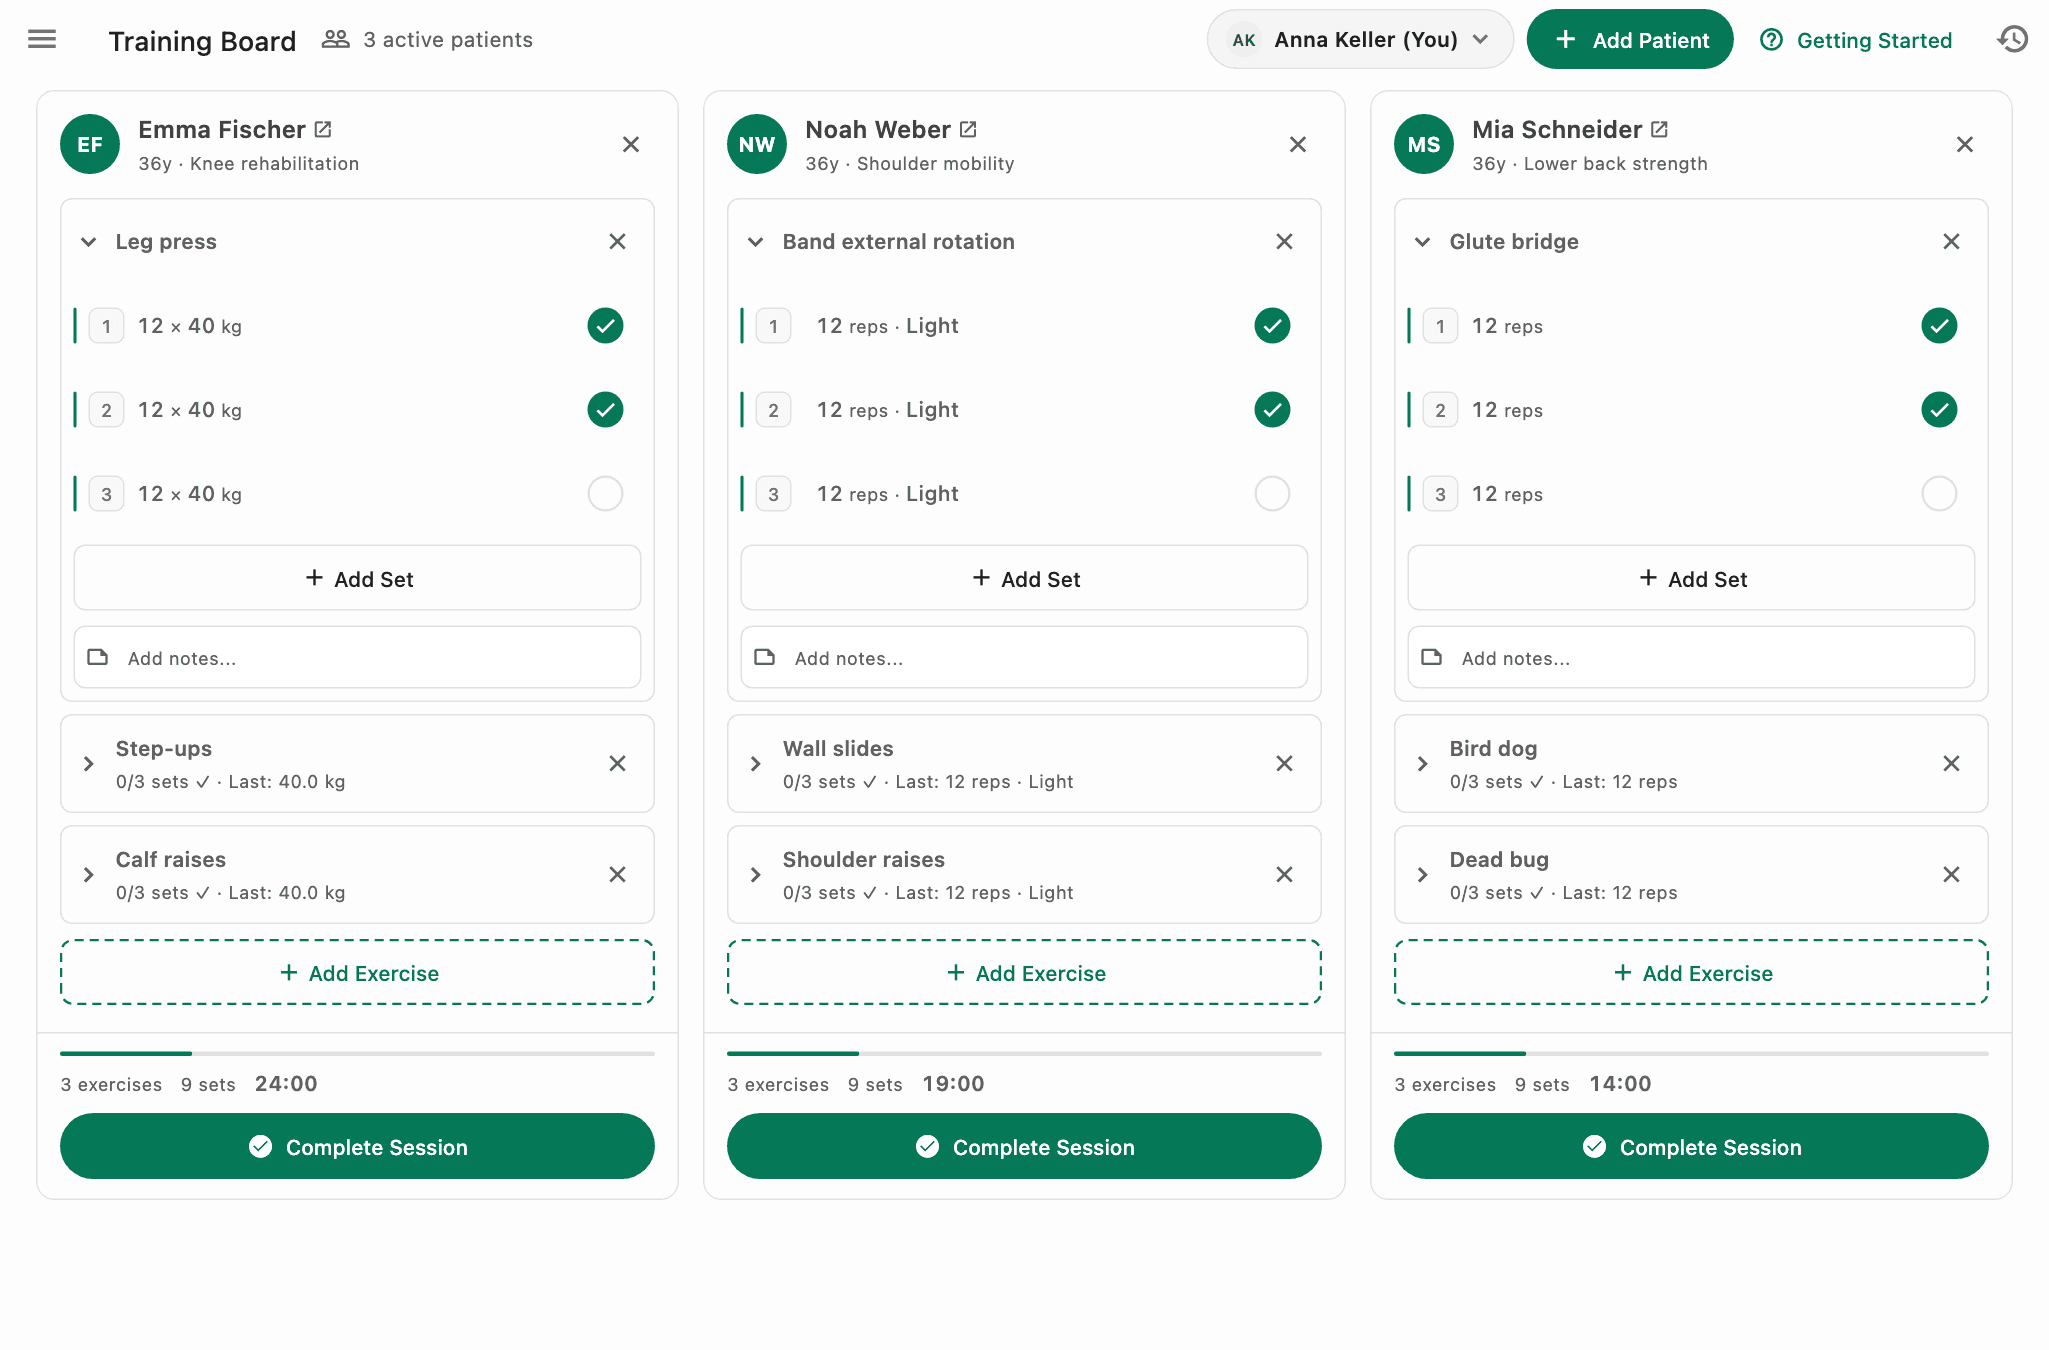
Task: Delete the Glute bridge exercise
Action: (x=1952, y=241)
